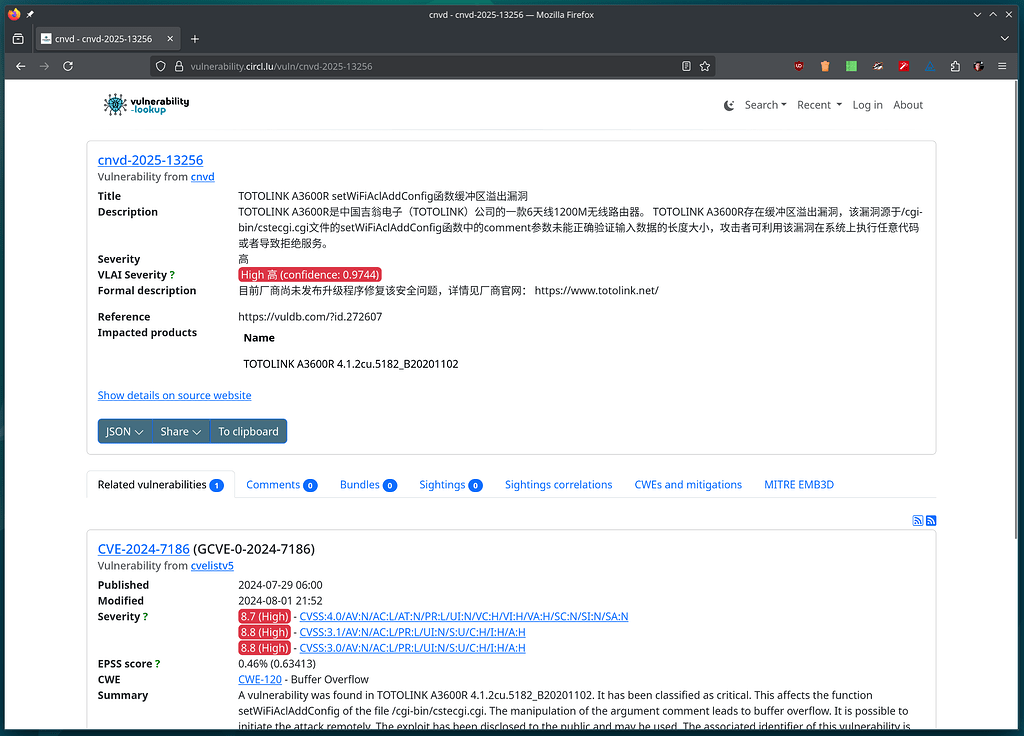Toggle reader view in the address bar

[x=686, y=66]
